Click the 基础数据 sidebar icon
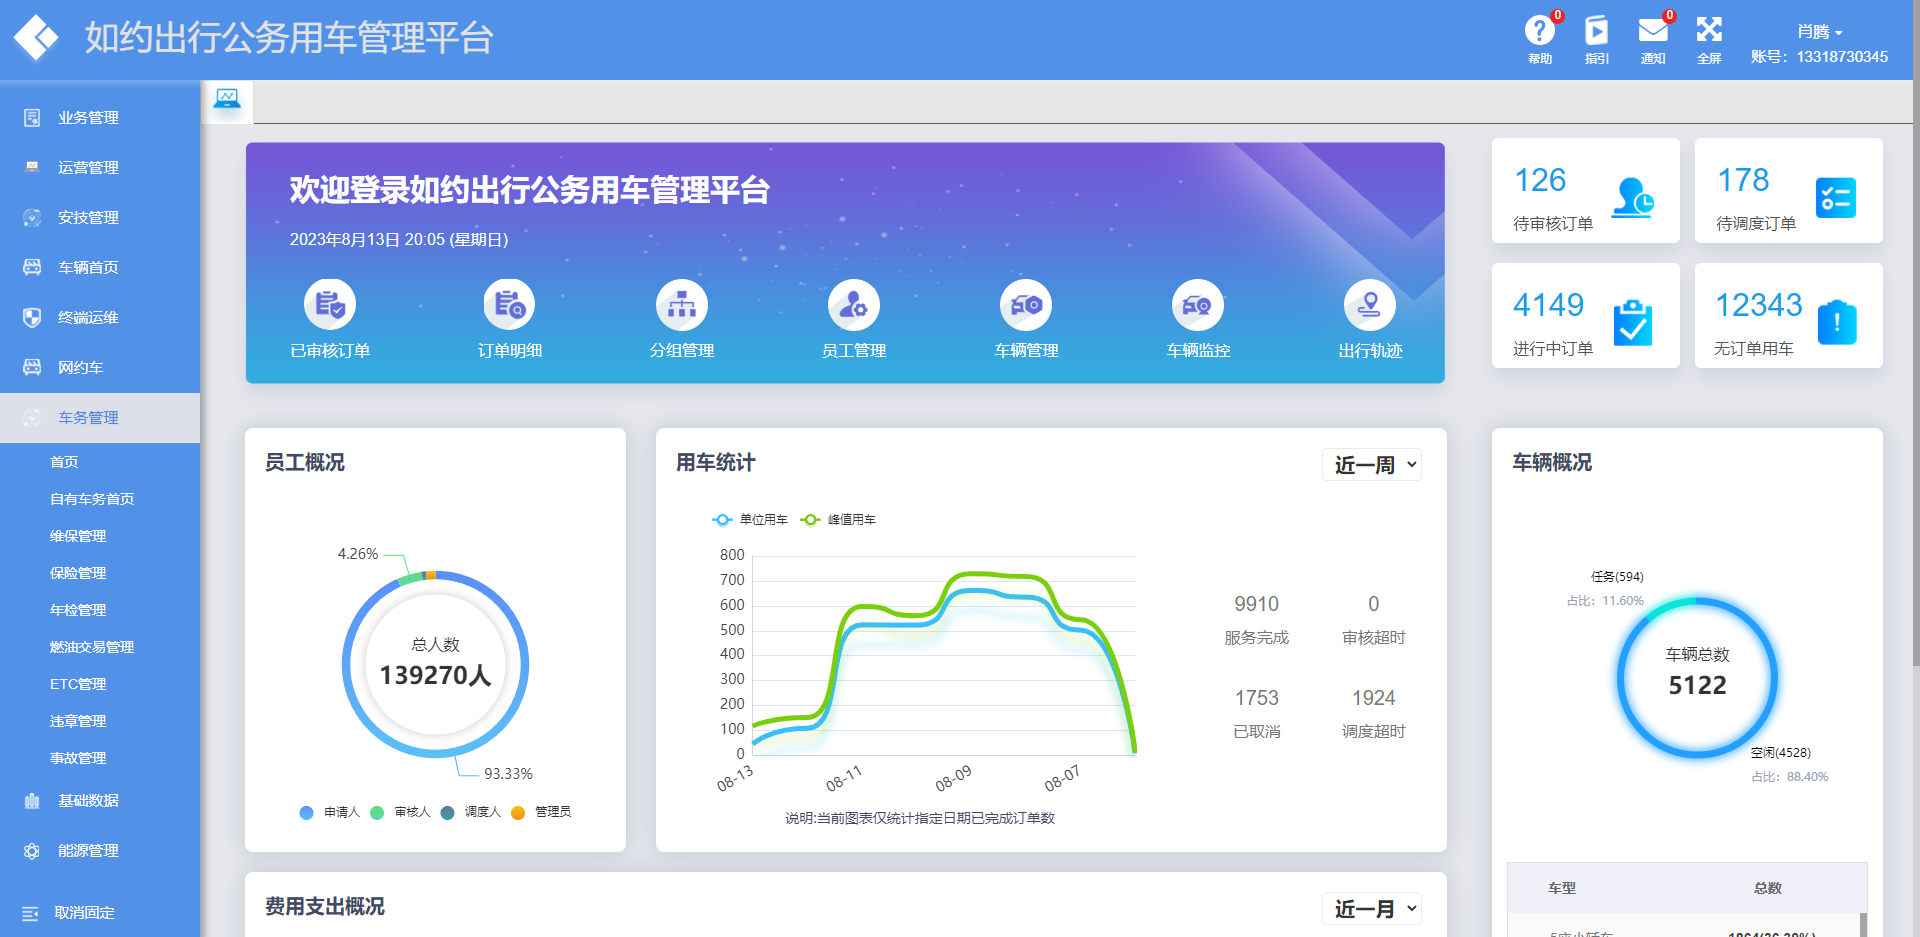The image size is (1920, 937). pos(32,801)
